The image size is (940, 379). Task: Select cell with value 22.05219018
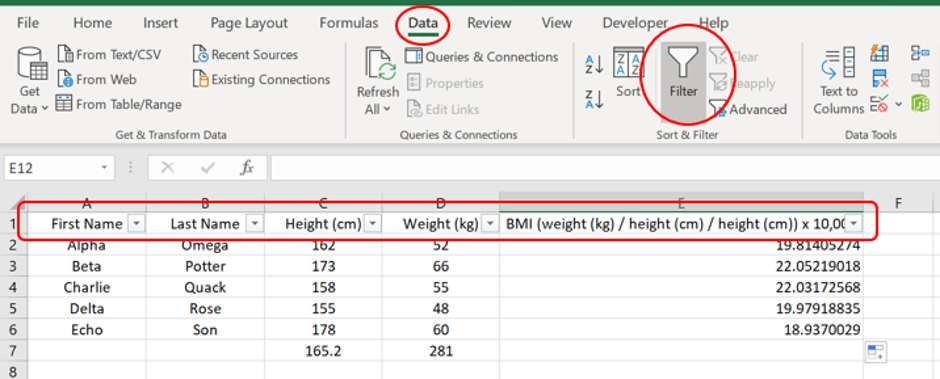pyautogui.click(x=682, y=266)
